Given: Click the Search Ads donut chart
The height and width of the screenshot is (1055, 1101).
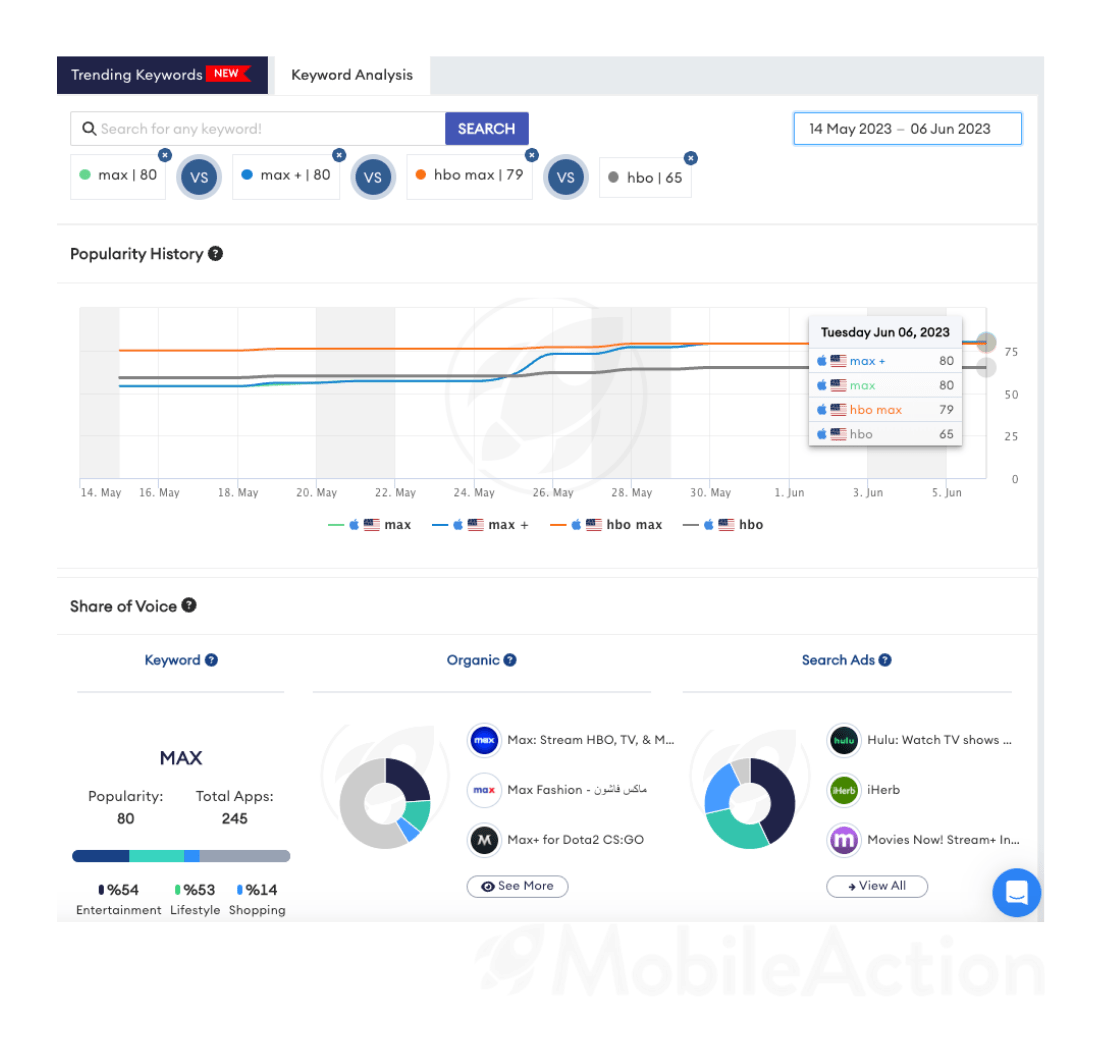Looking at the screenshot, I should coord(749,804).
